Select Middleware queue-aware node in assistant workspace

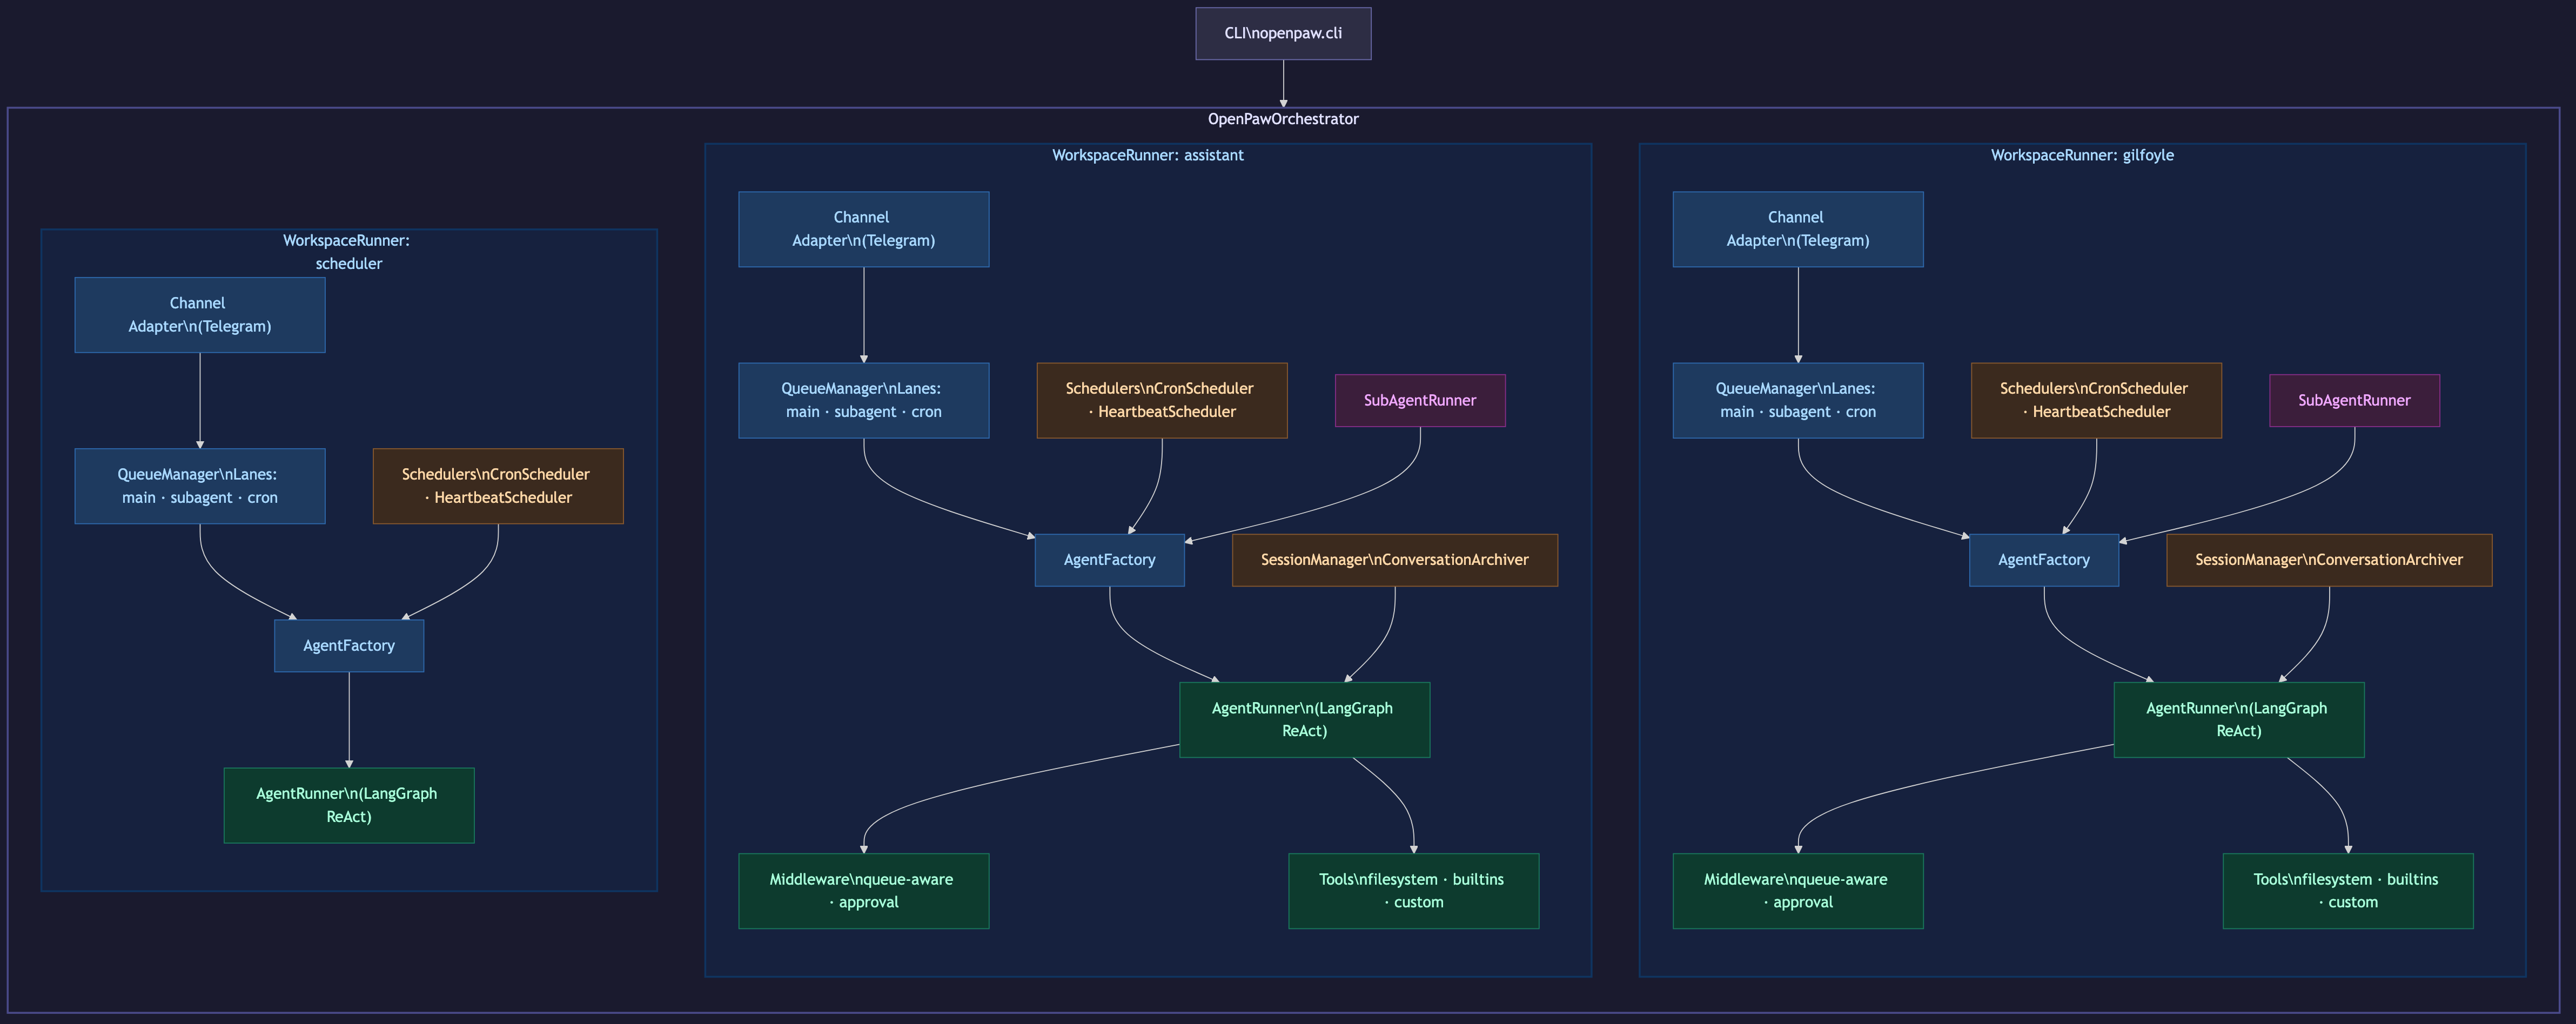point(863,891)
